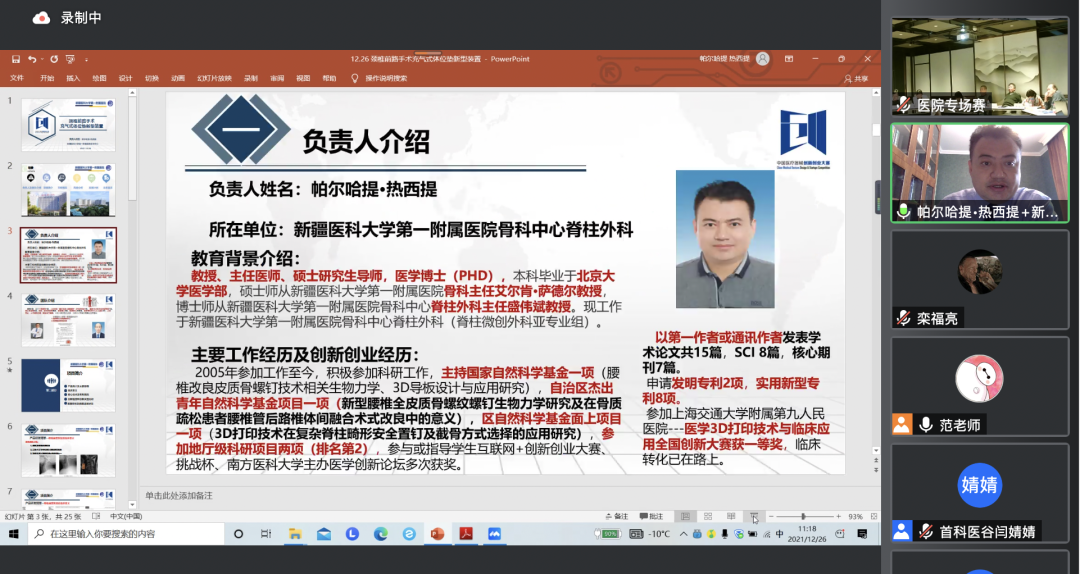Click the 医院专场赛 participant video tile

click(x=980, y=67)
